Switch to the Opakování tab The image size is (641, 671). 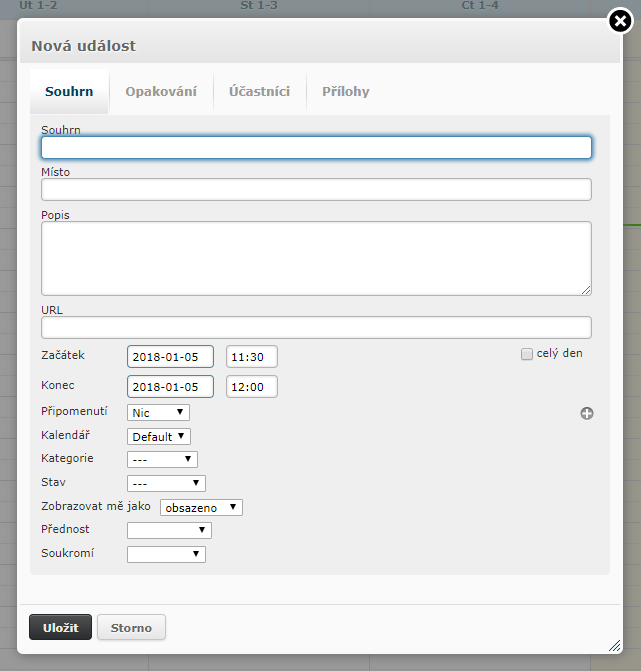pyautogui.click(x=161, y=92)
